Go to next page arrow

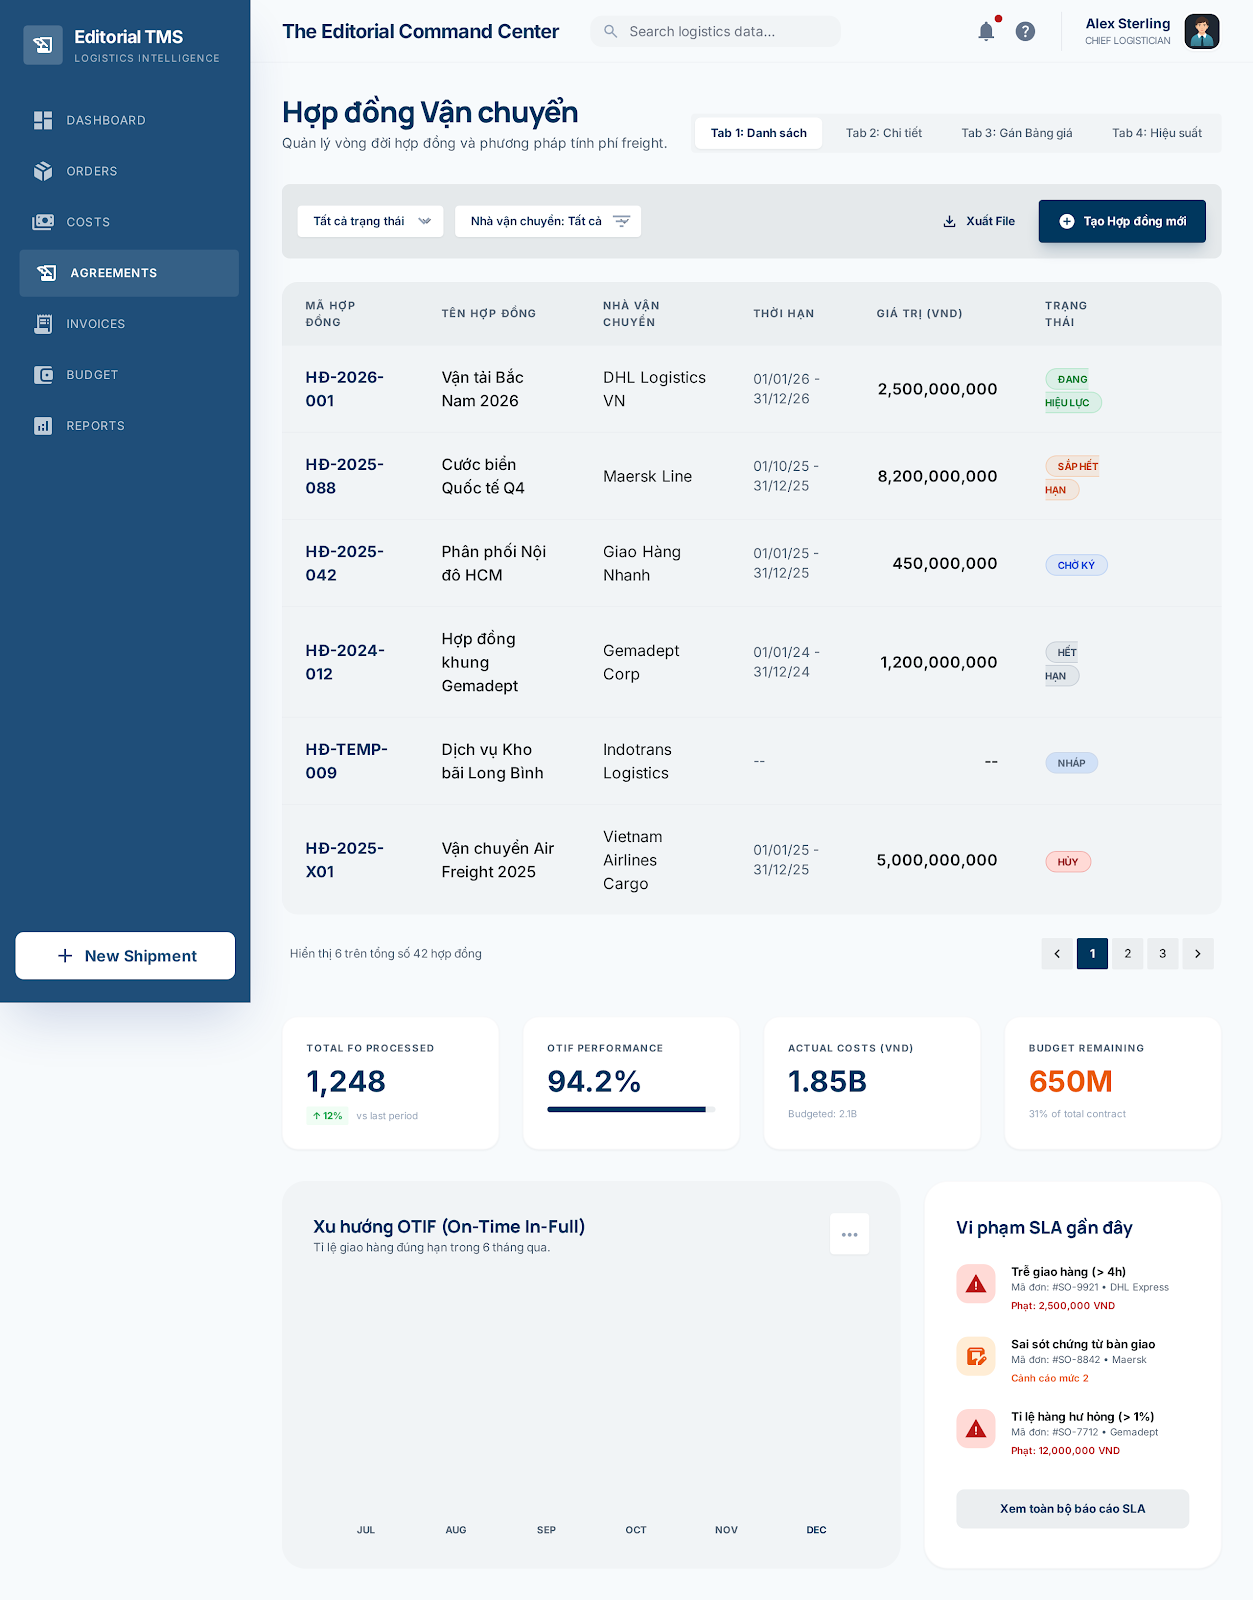pos(1198,954)
